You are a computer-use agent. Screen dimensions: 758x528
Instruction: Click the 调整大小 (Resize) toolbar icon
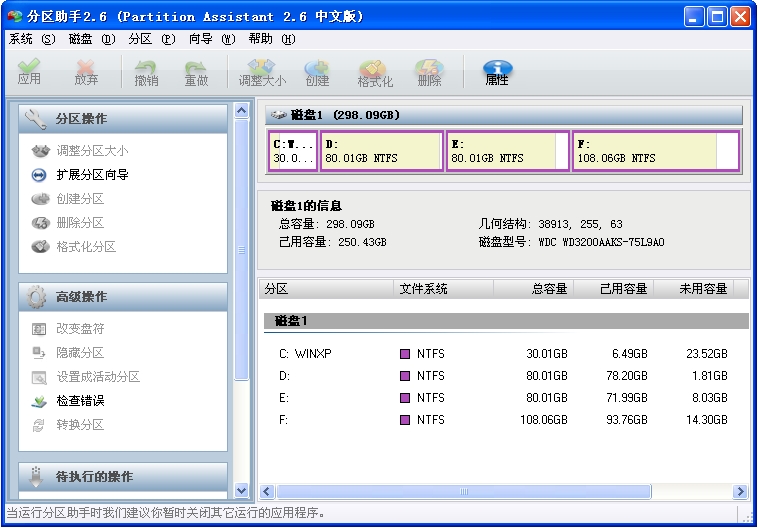262,73
